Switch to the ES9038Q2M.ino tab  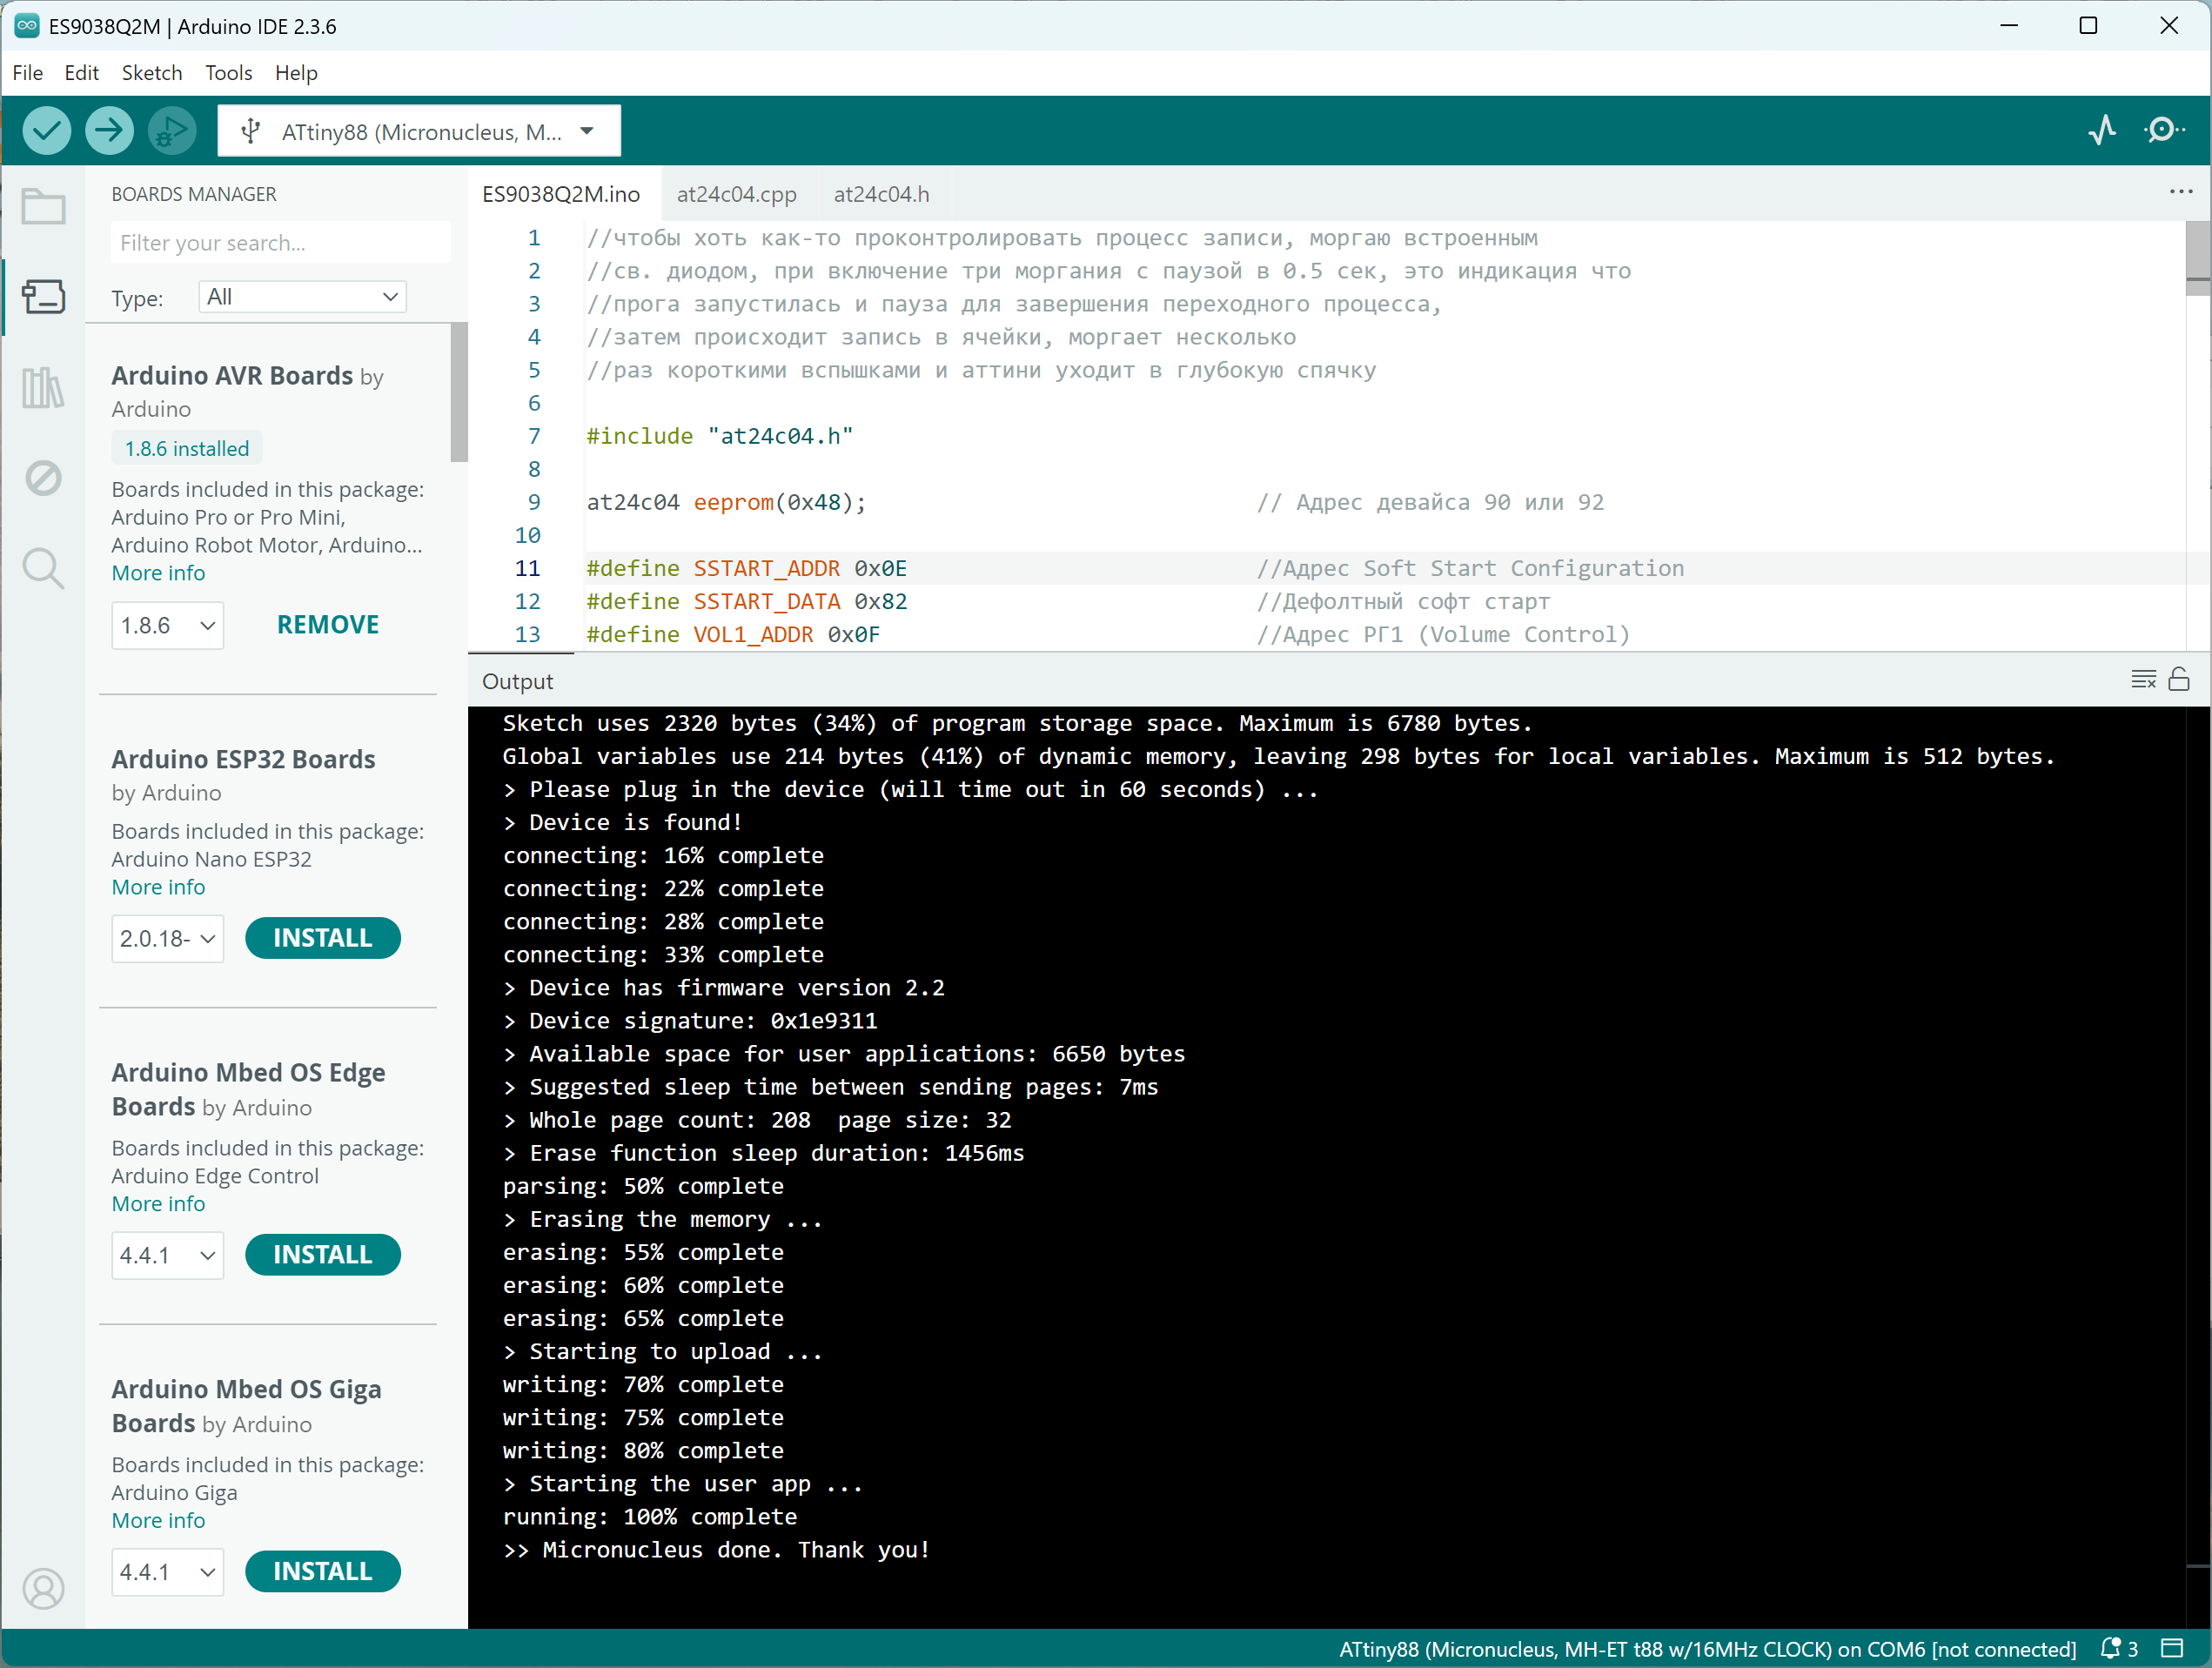pos(561,194)
